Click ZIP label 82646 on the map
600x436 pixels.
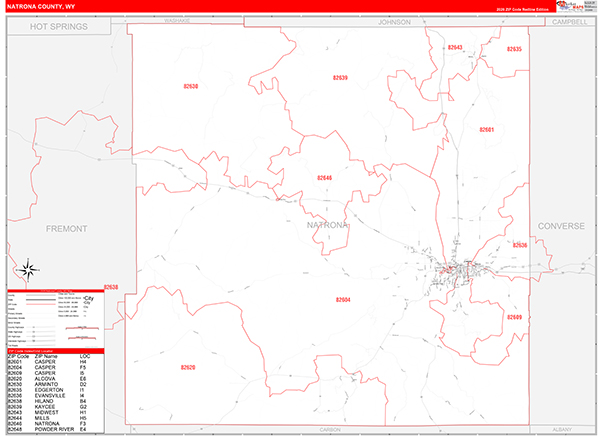pos(324,178)
